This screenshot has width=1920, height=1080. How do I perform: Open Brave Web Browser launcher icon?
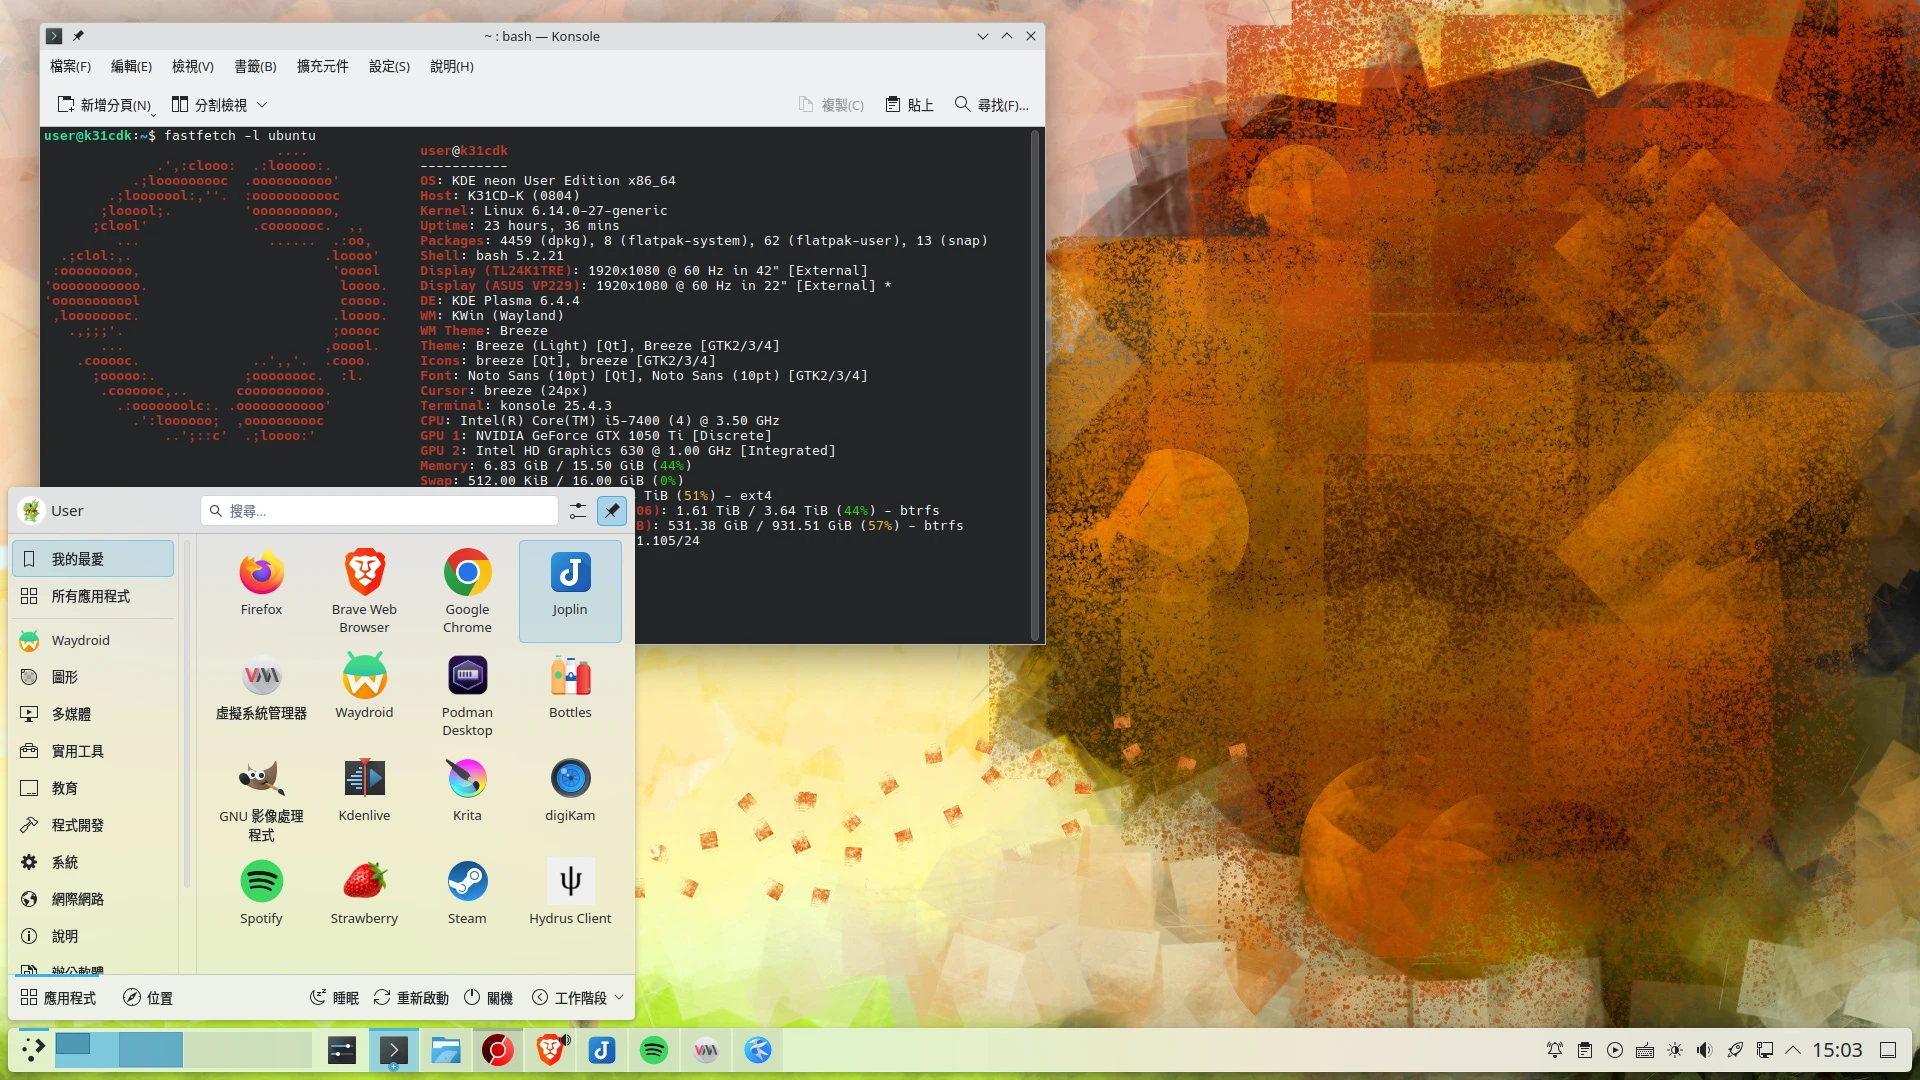(x=364, y=574)
